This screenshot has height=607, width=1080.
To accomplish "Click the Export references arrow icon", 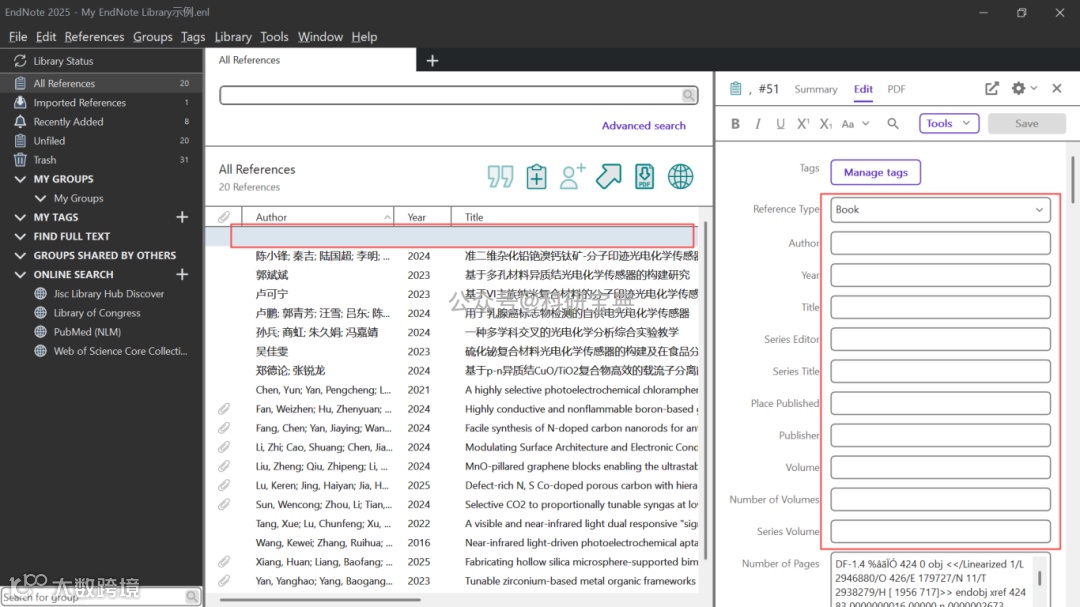I will pos(608,176).
